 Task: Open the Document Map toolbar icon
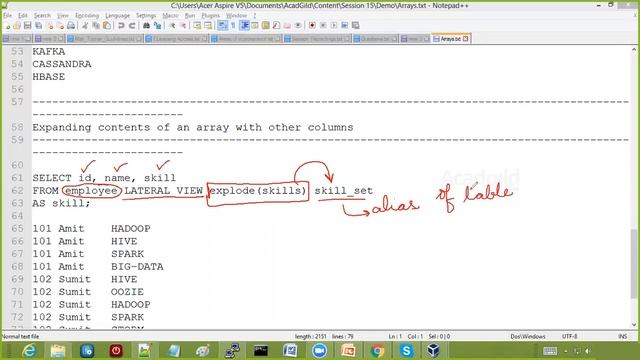click(266, 26)
